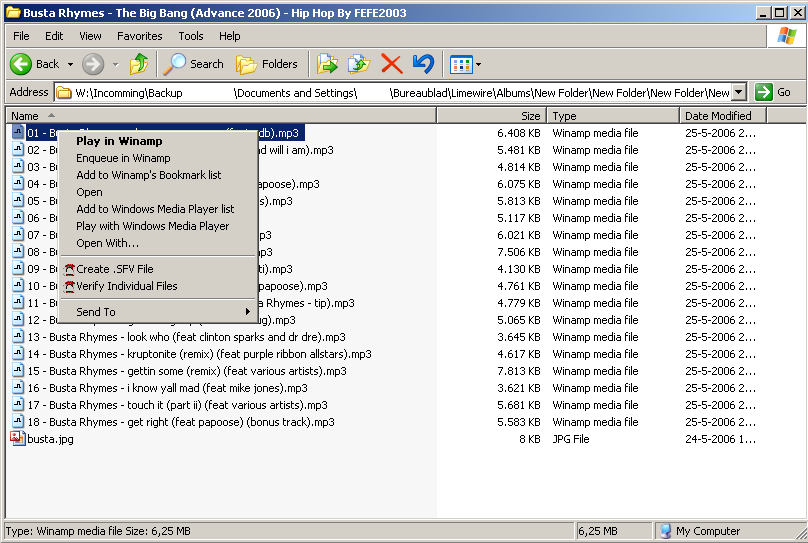This screenshot has height=543, width=808.
Task: Choose Create .SFV File
Action: point(158,269)
